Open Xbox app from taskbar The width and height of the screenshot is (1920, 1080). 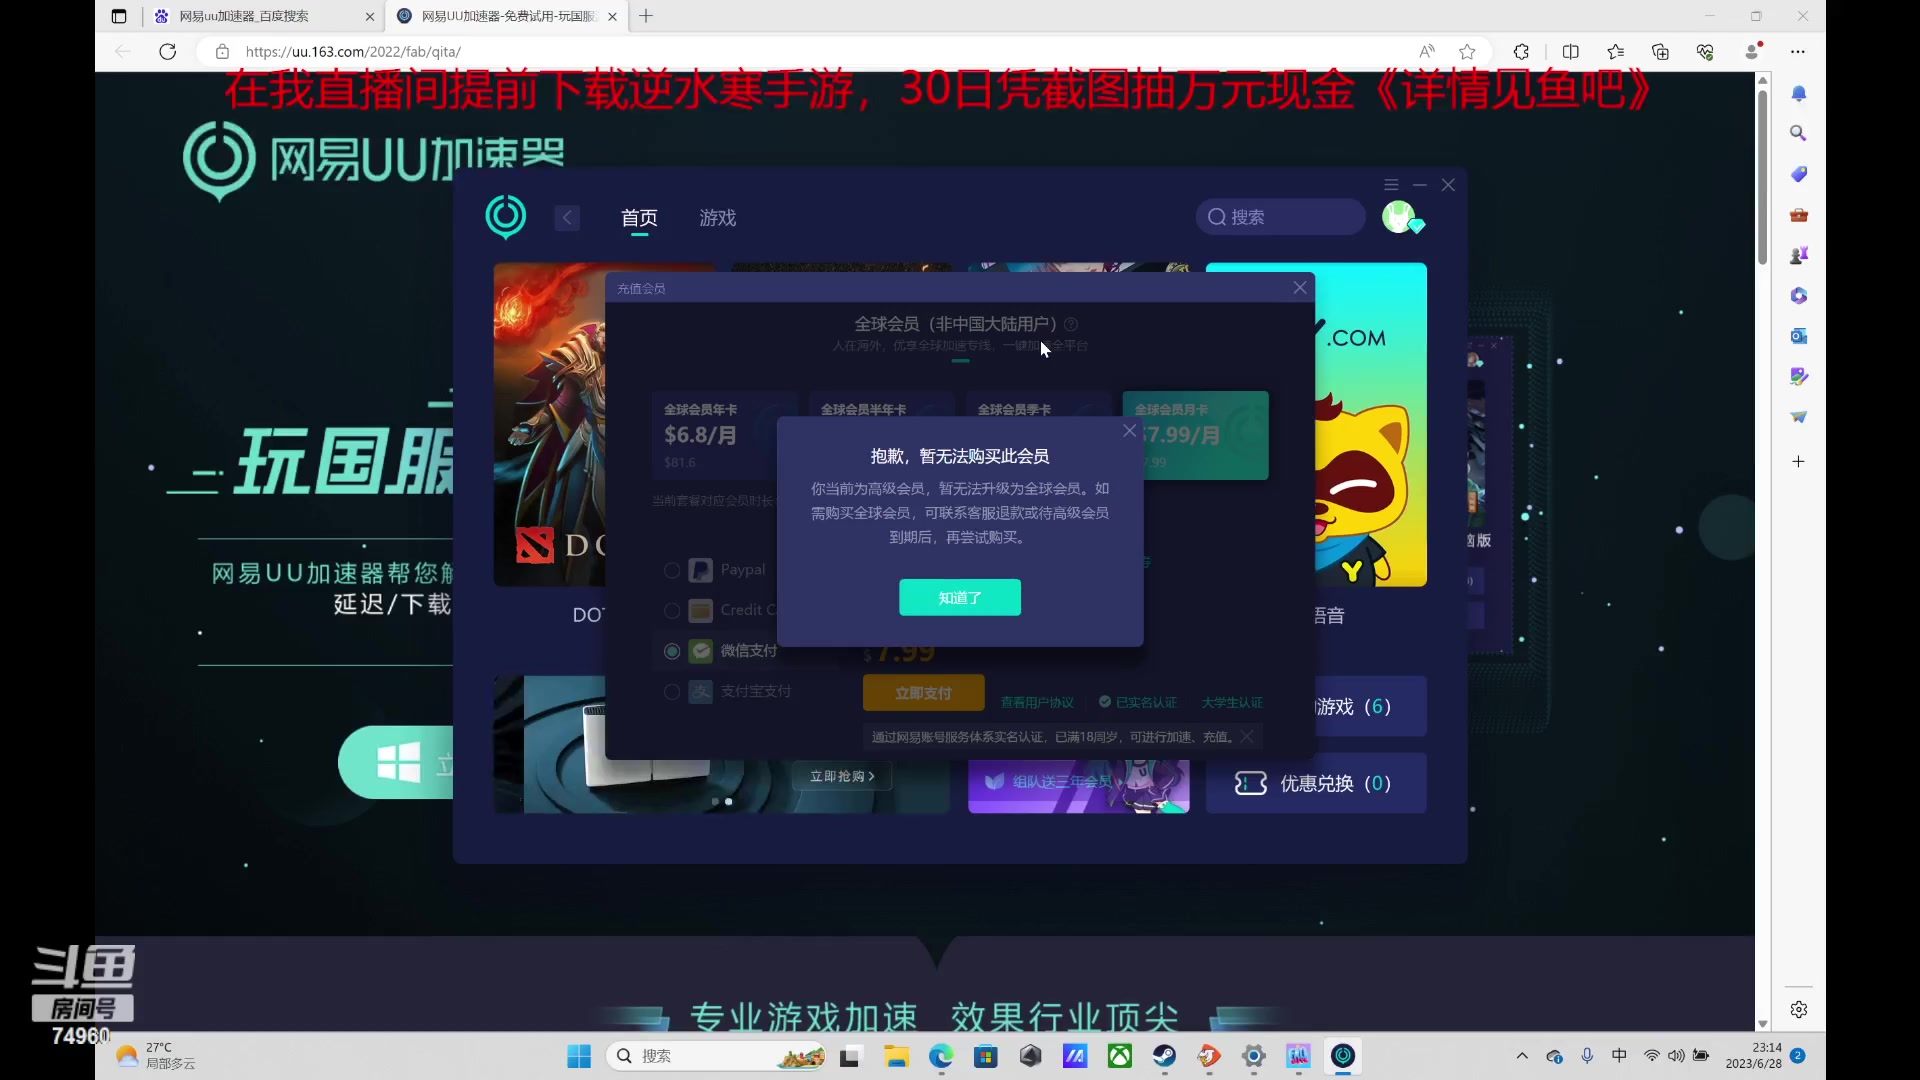coord(1120,1056)
